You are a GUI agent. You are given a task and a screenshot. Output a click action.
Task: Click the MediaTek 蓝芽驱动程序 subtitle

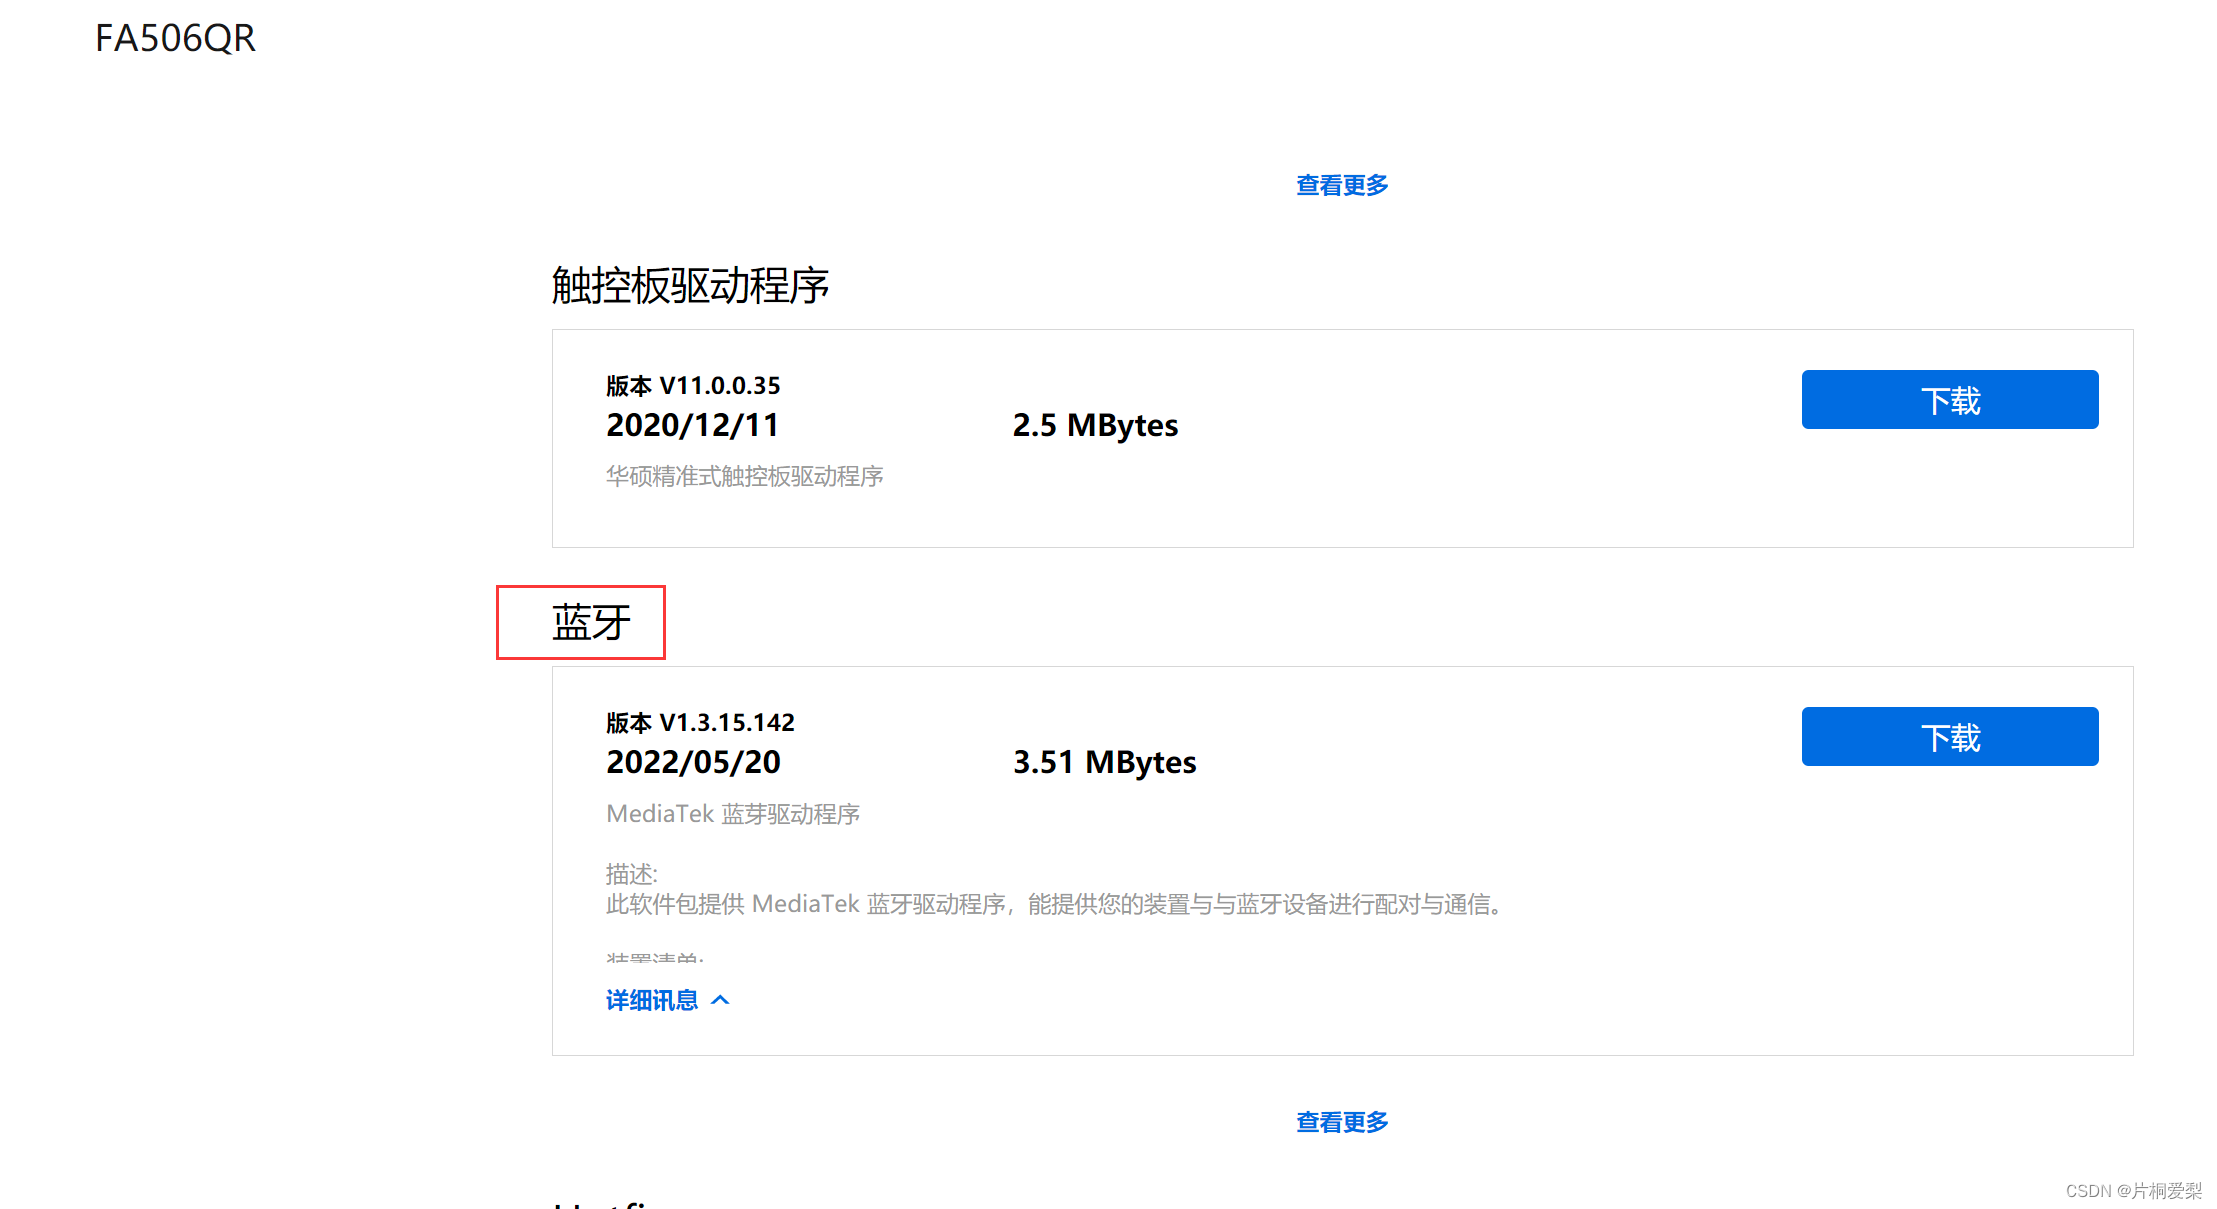coord(733,815)
